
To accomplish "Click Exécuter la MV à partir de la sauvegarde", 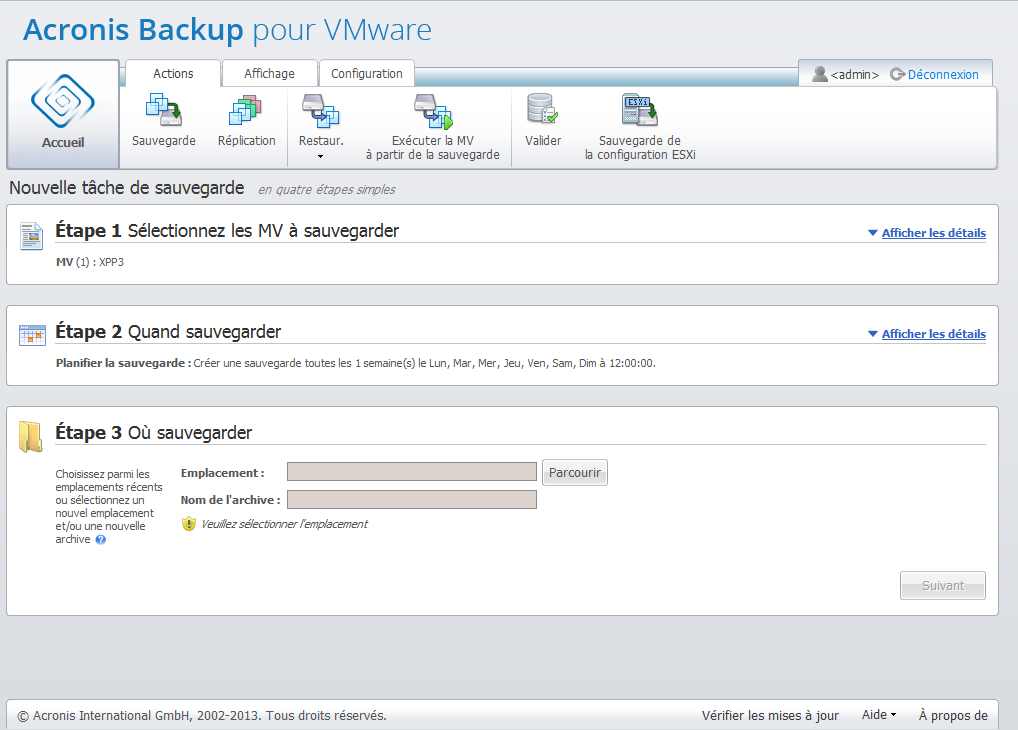I will click(433, 126).
